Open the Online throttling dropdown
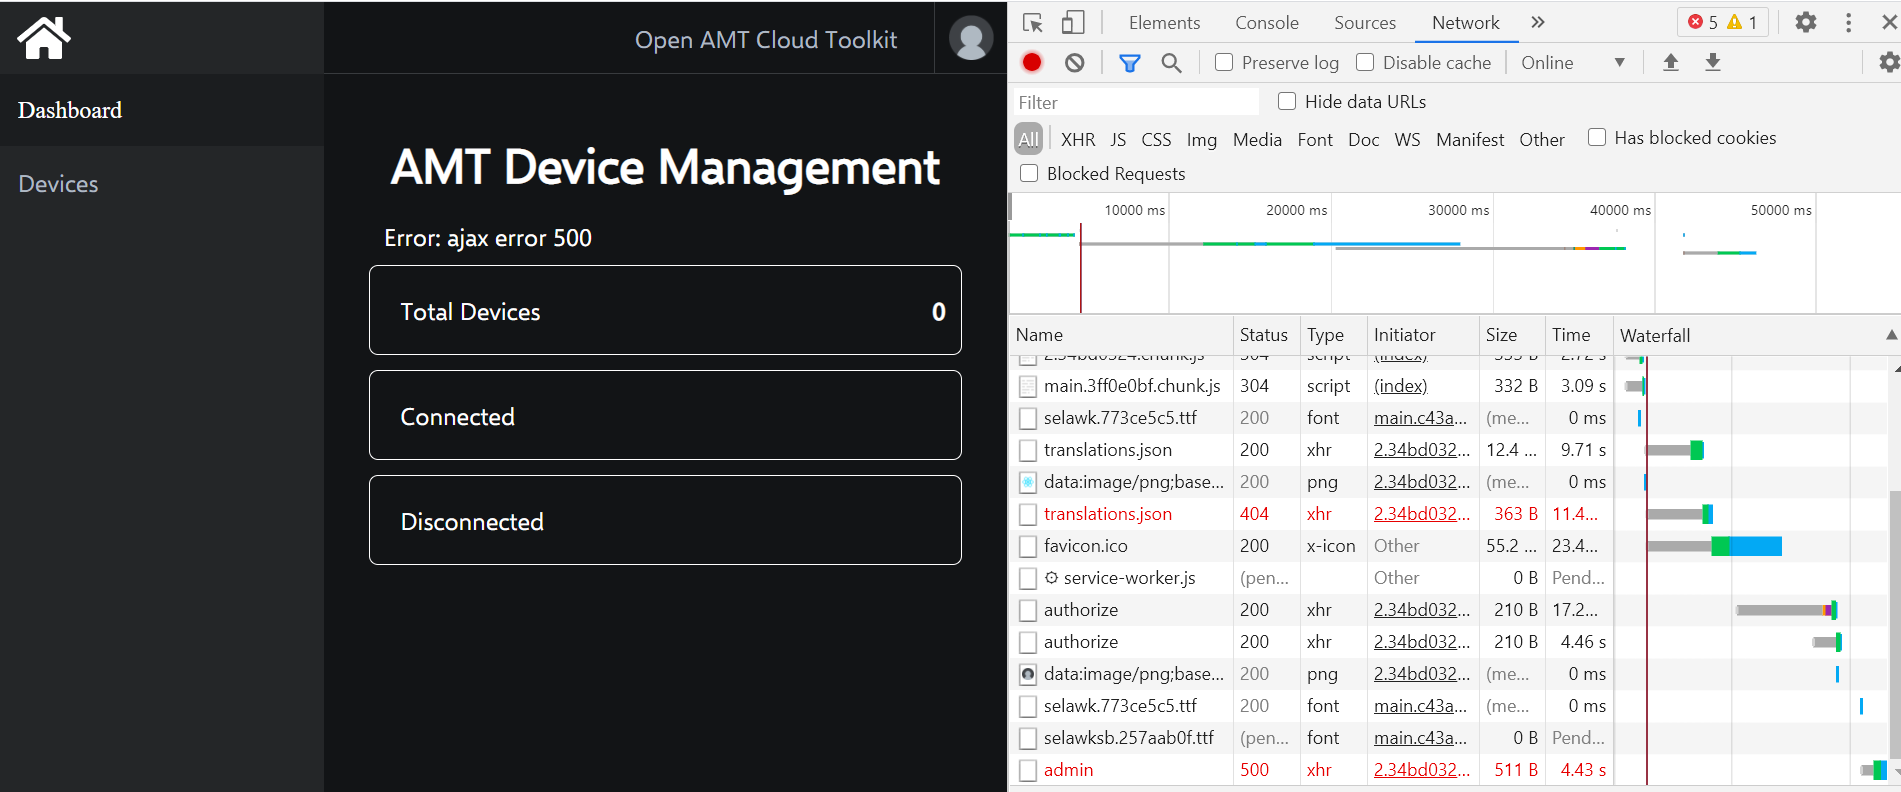Screen dimensions: 1901x792 (1573, 62)
